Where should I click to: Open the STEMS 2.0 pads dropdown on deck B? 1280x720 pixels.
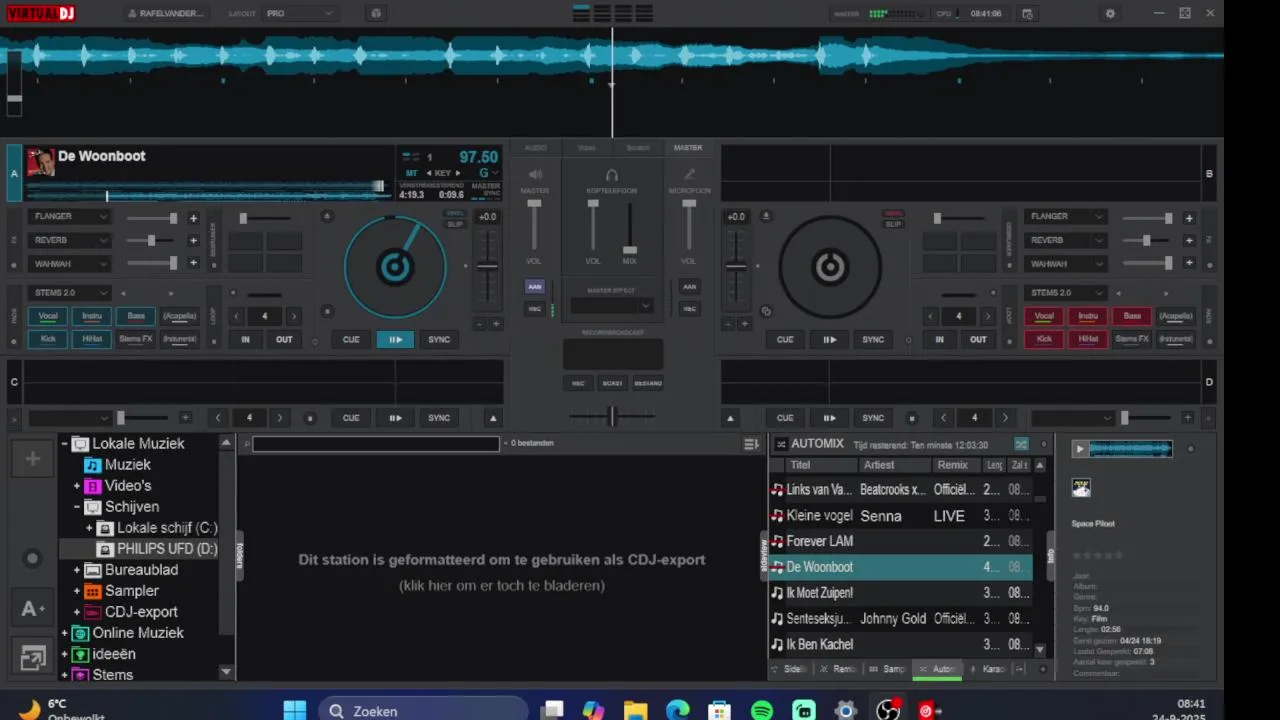point(1065,293)
